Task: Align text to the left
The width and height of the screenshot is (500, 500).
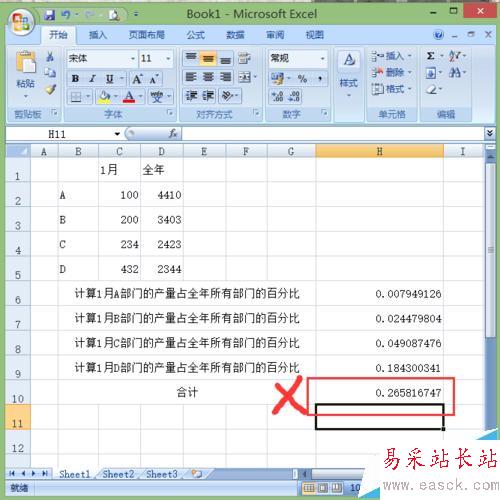Action: tap(191, 77)
